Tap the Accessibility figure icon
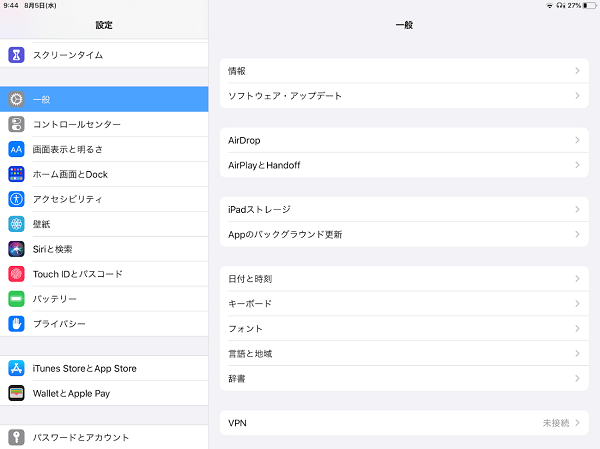 click(16, 199)
